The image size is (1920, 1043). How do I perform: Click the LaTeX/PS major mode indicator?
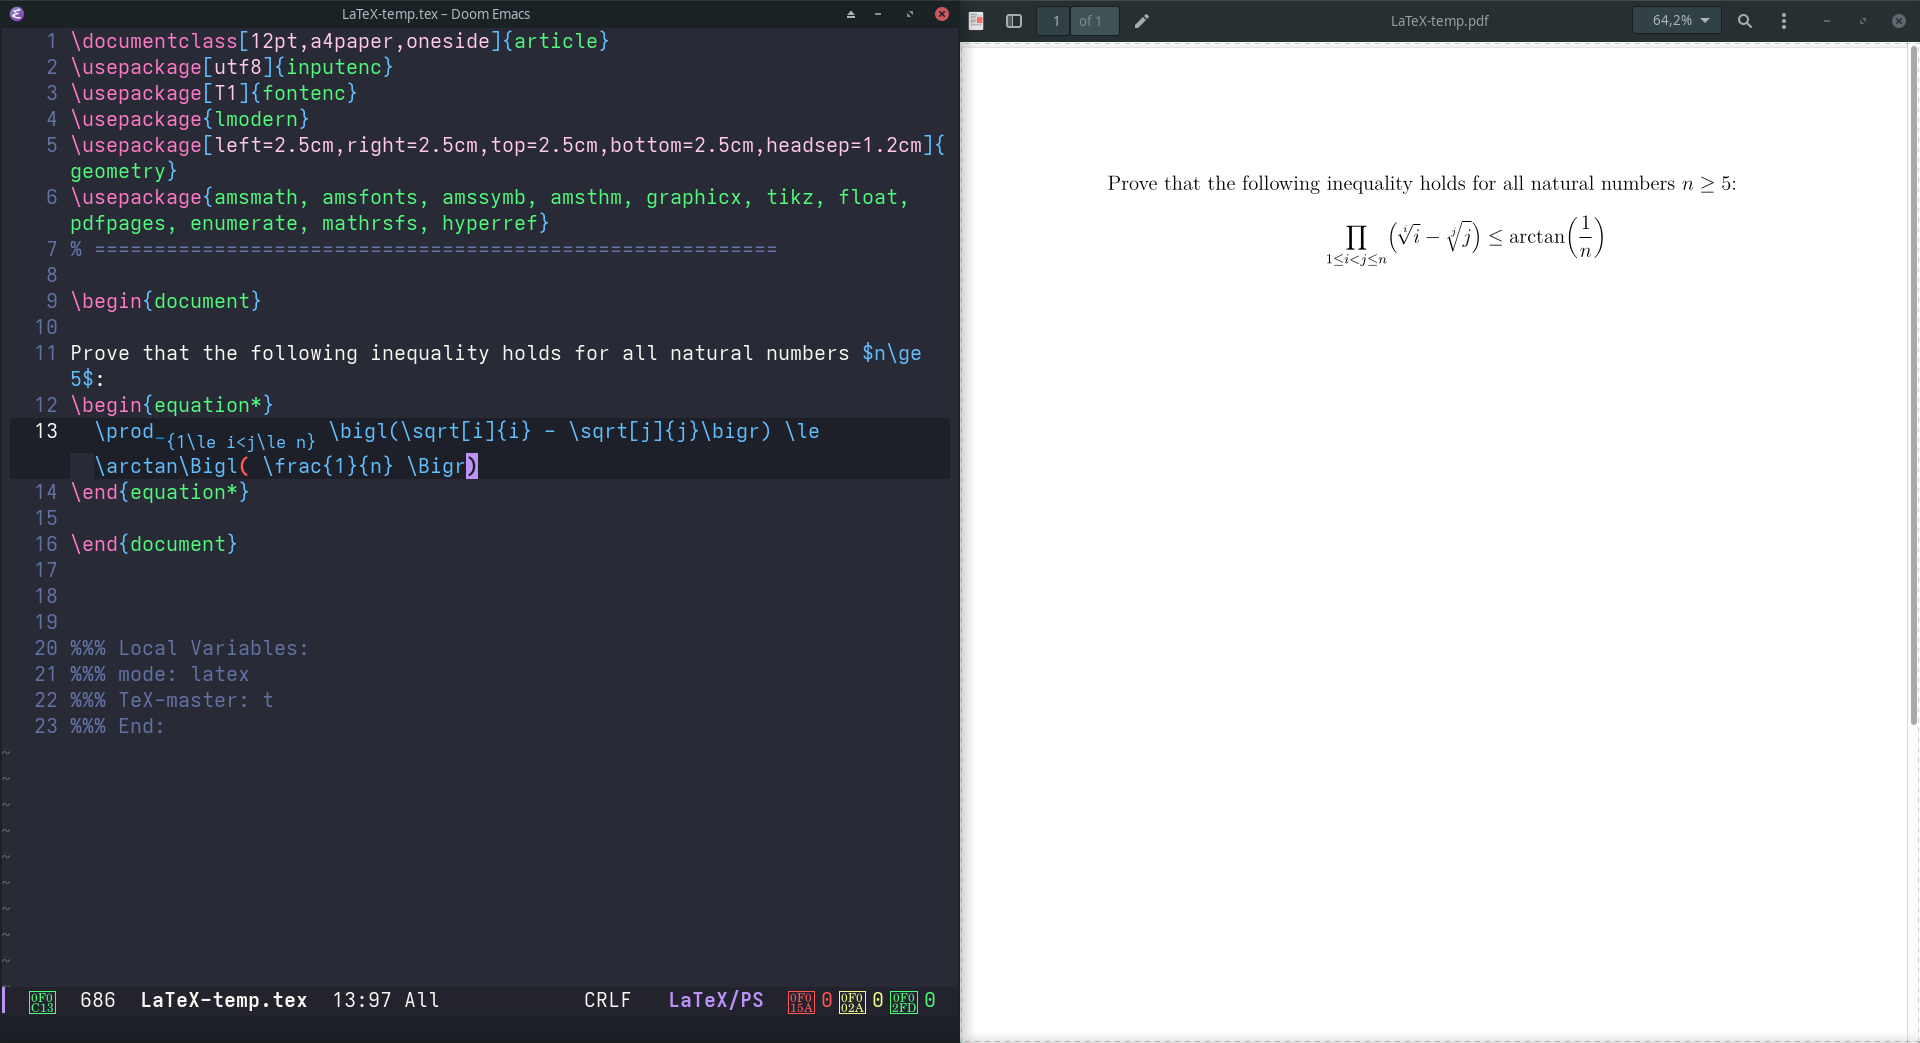(715, 1000)
